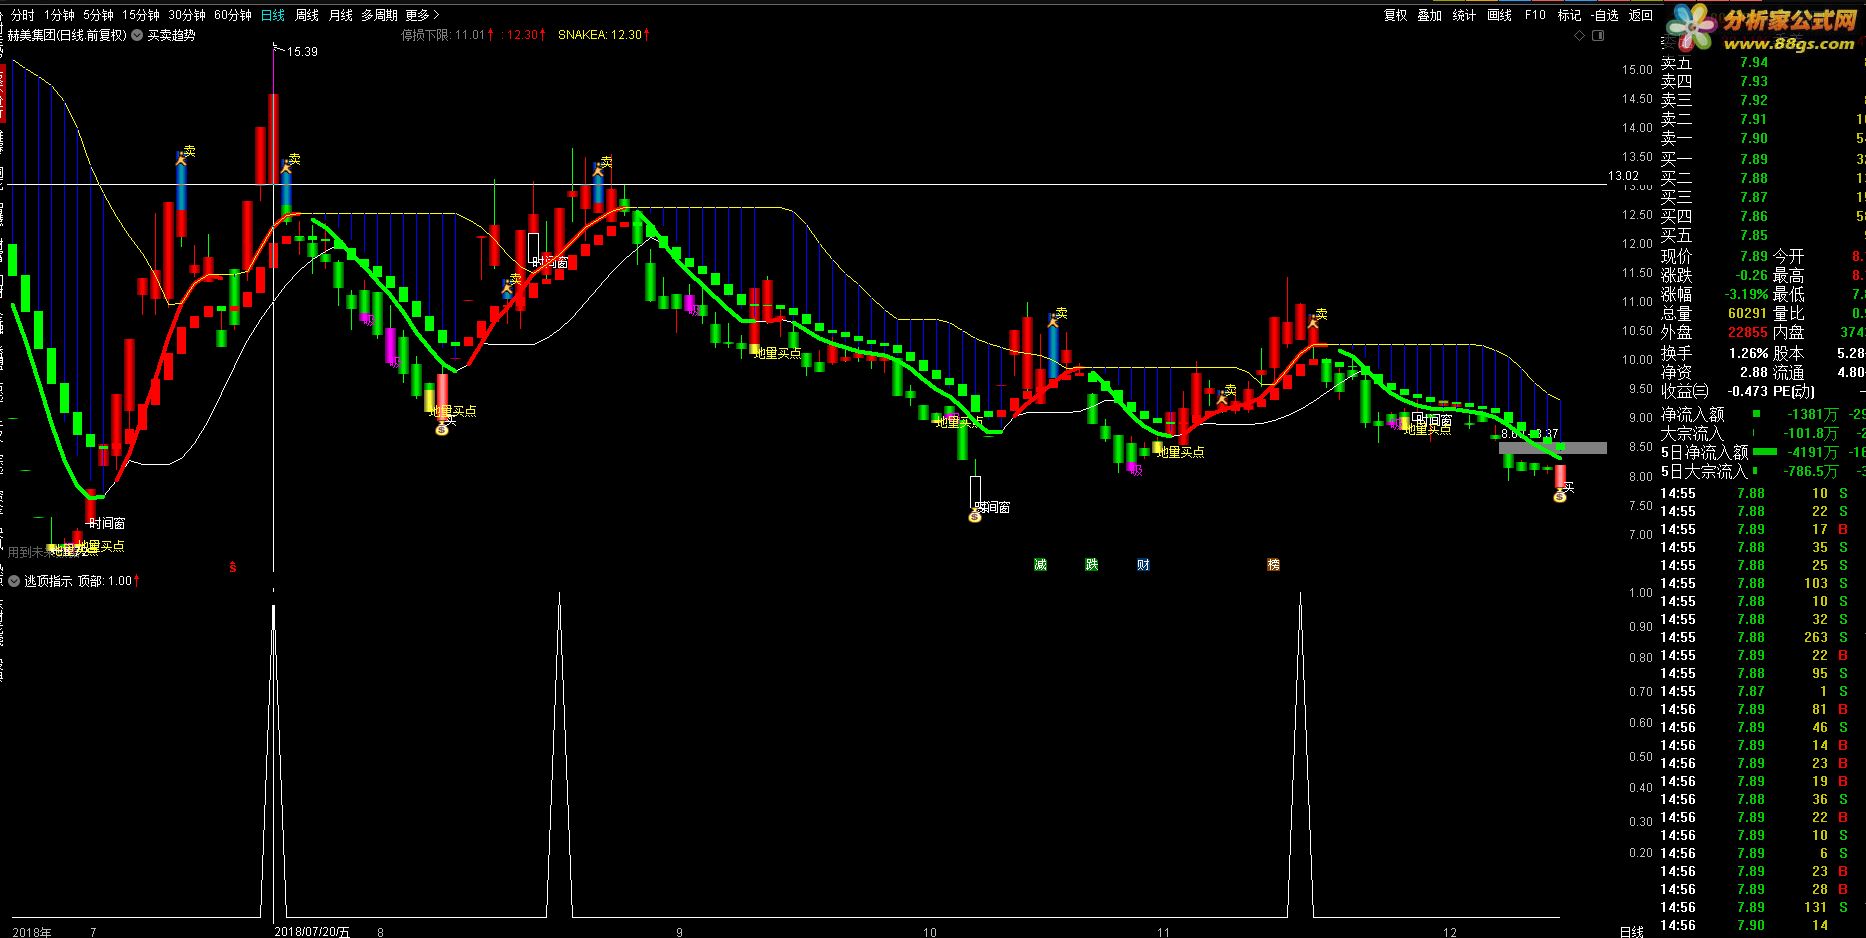Select the 5分钟 period tab
Viewport: 1866px width, 938px height.
98,15
